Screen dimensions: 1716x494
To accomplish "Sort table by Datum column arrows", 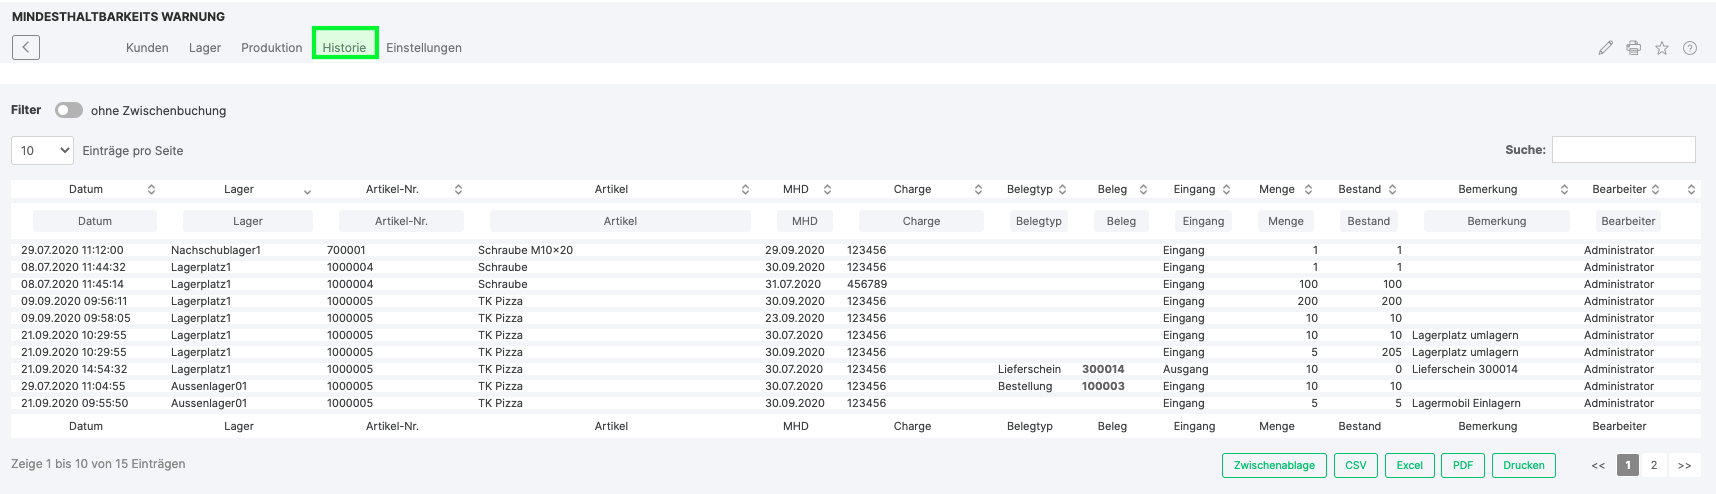I will (151, 189).
